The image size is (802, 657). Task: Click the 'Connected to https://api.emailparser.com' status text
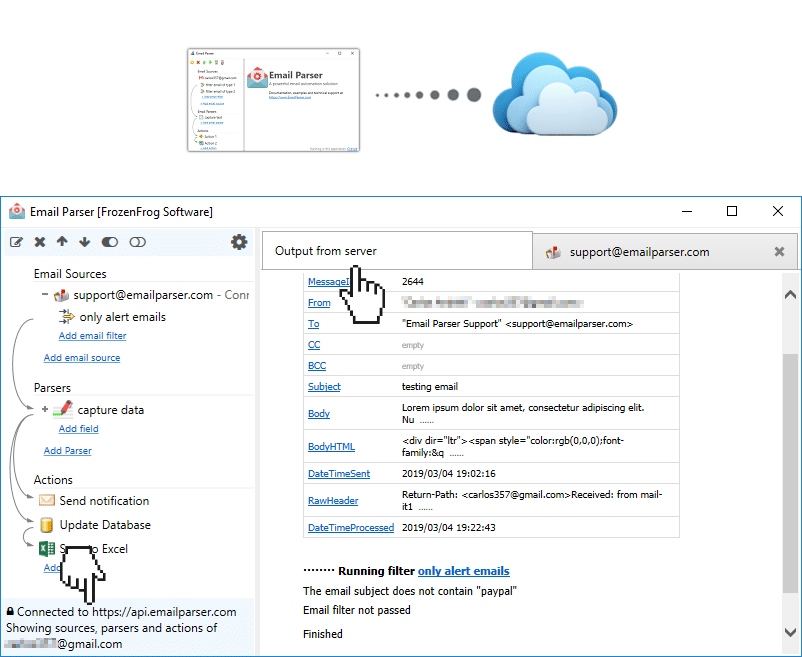coord(126,612)
